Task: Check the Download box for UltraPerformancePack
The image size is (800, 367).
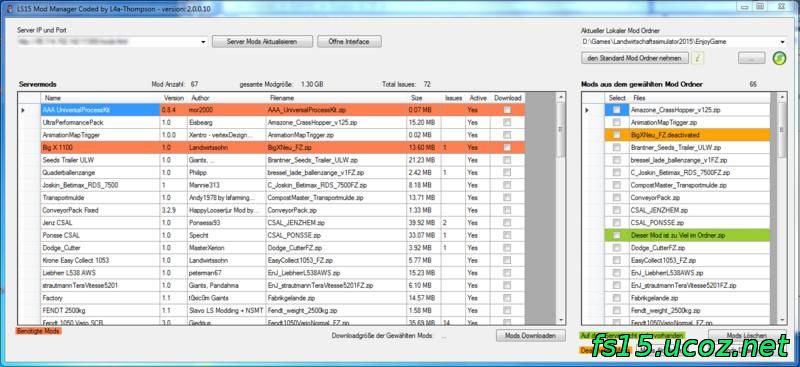Action: click(507, 123)
